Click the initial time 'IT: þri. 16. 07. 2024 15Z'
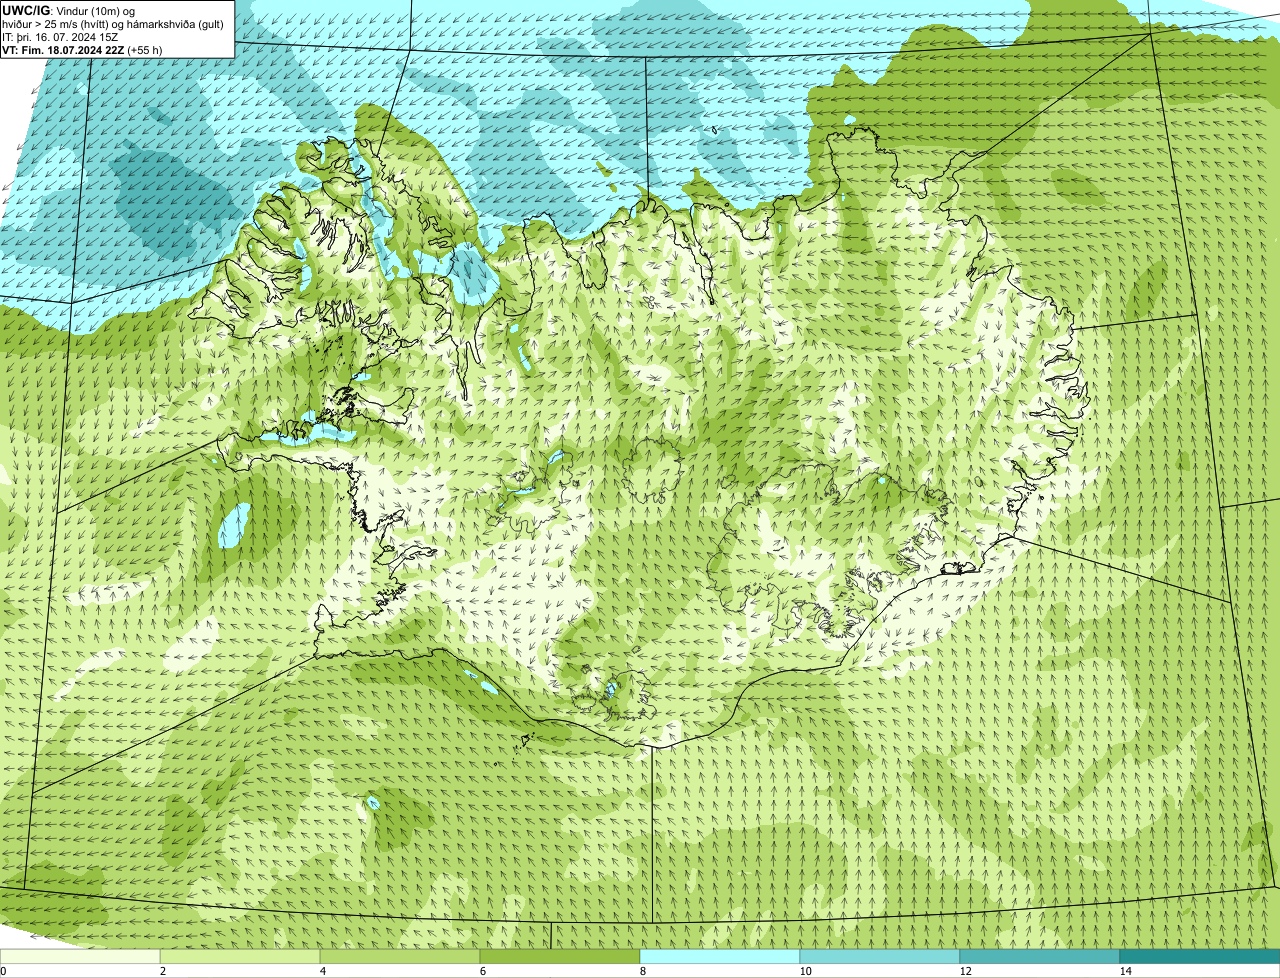1280x978 pixels. [61, 36]
